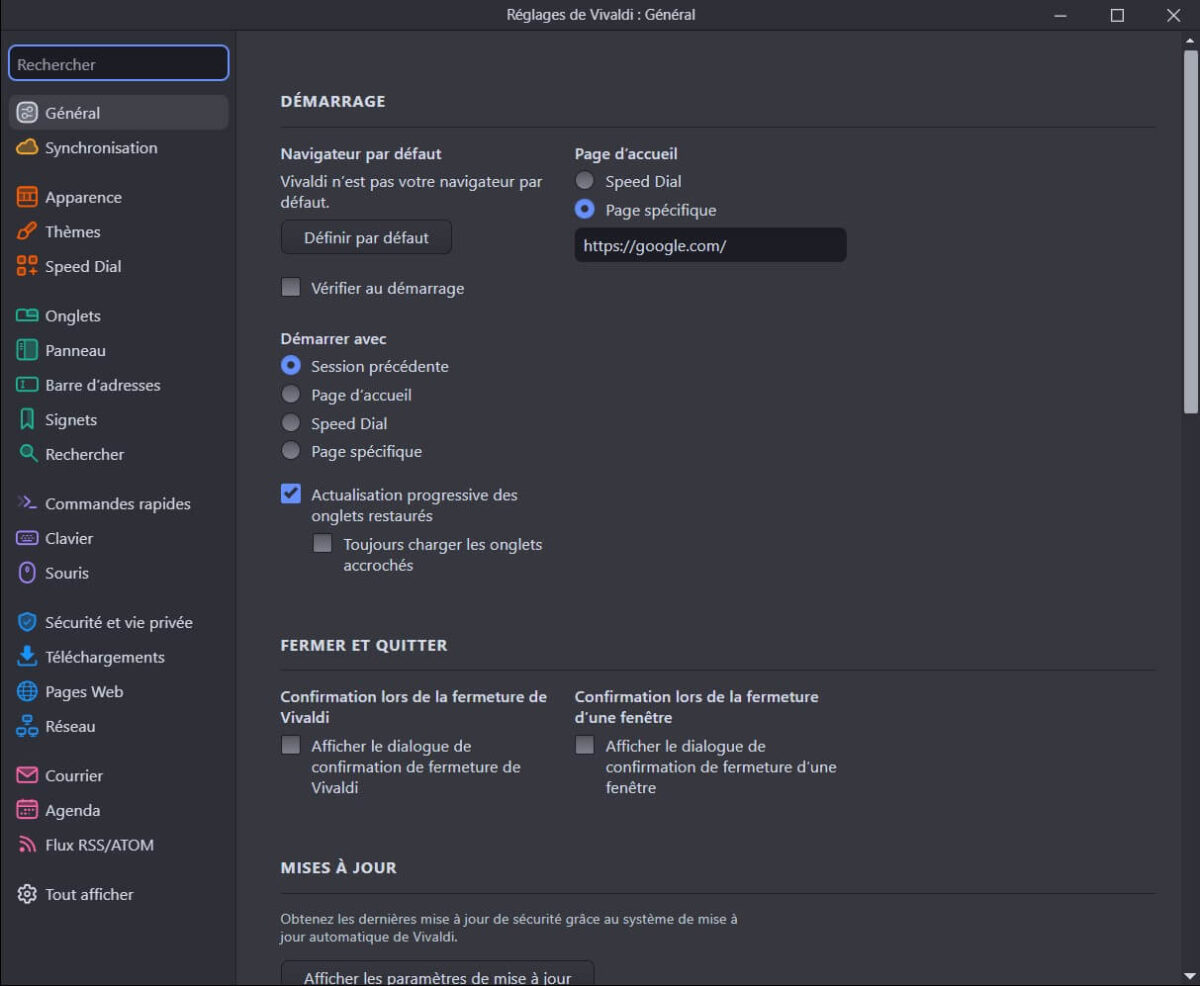Disable Actualisation progressive des onglets restaurés

click(x=291, y=493)
